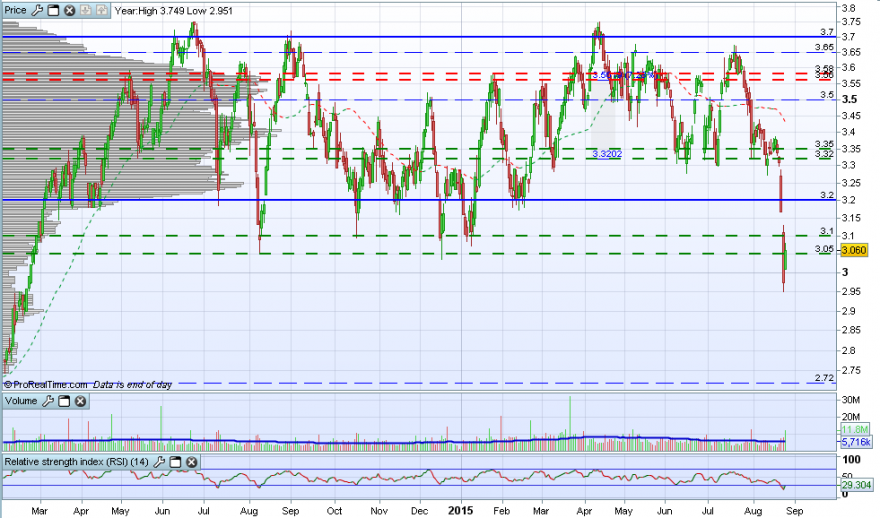The width and height of the screenshot is (880, 518).
Task: Click the Nov label on time axis
Action: pyautogui.click(x=379, y=511)
